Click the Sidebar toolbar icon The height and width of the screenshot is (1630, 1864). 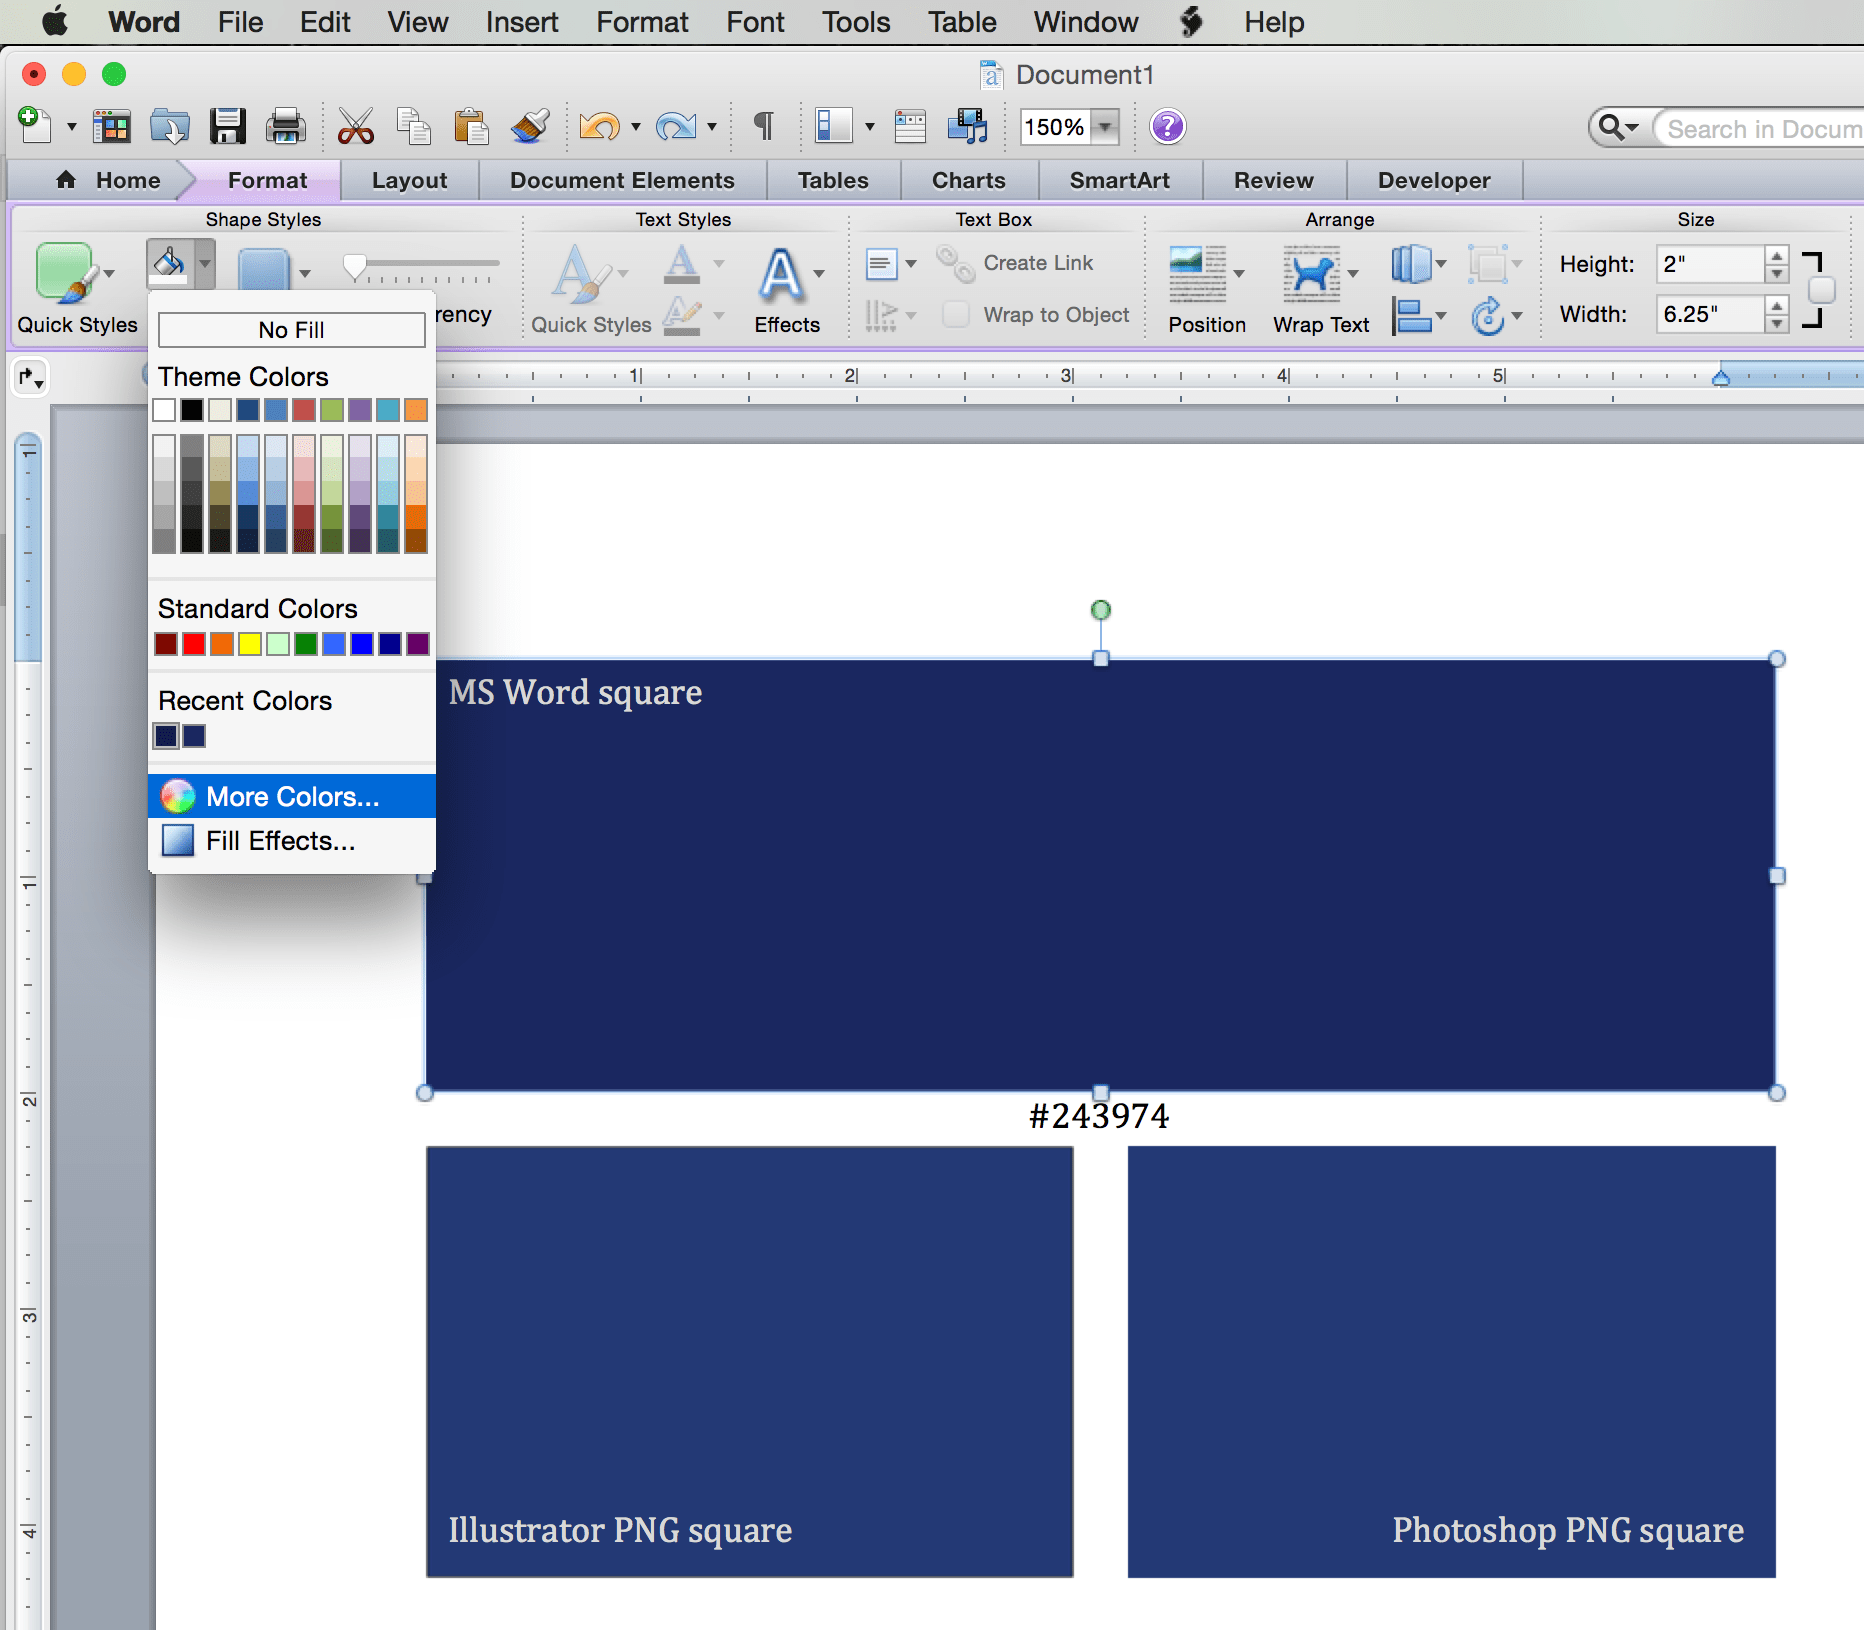[x=834, y=126]
